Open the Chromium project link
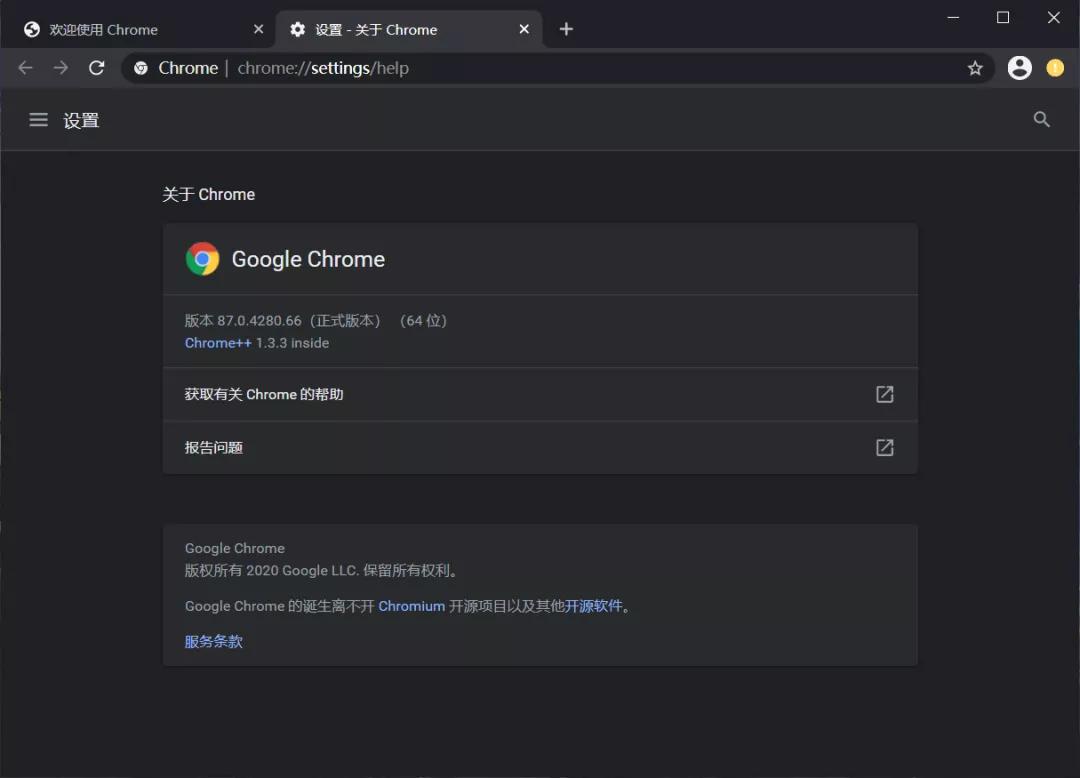The image size is (1080, 778). 412,605
